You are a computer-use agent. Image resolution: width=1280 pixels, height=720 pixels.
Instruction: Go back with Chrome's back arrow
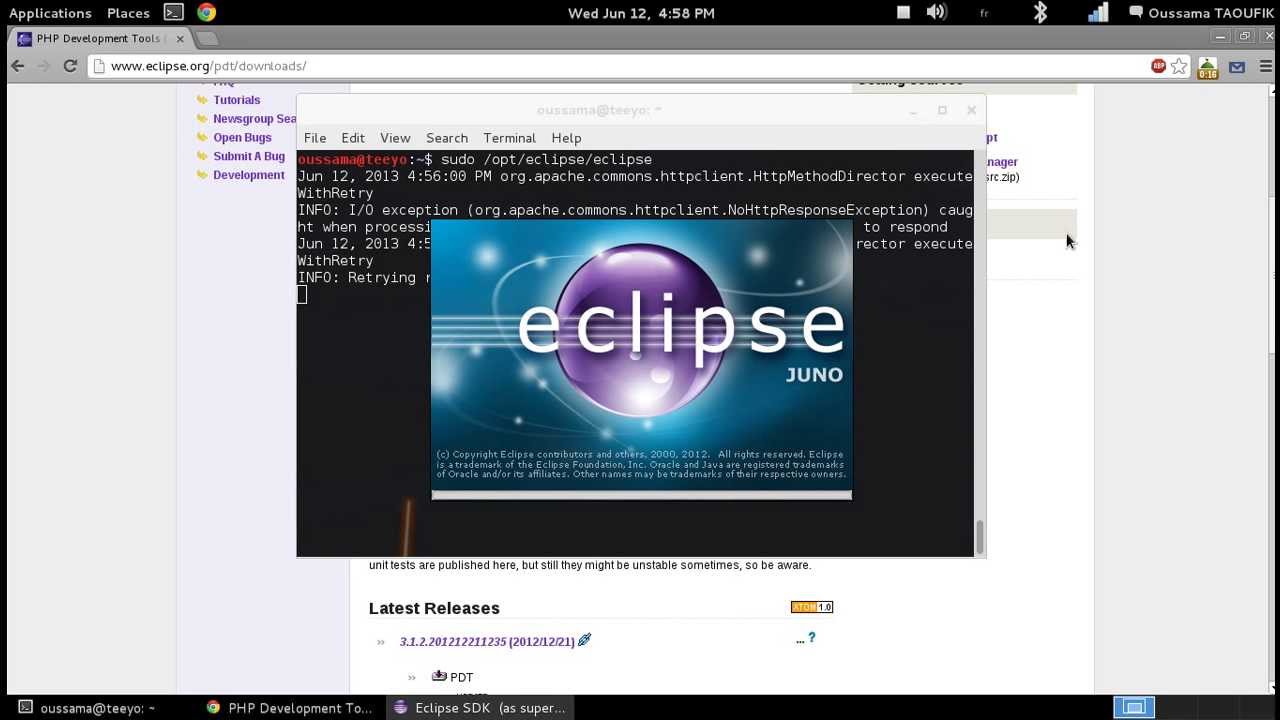click(x=18, y=66)
